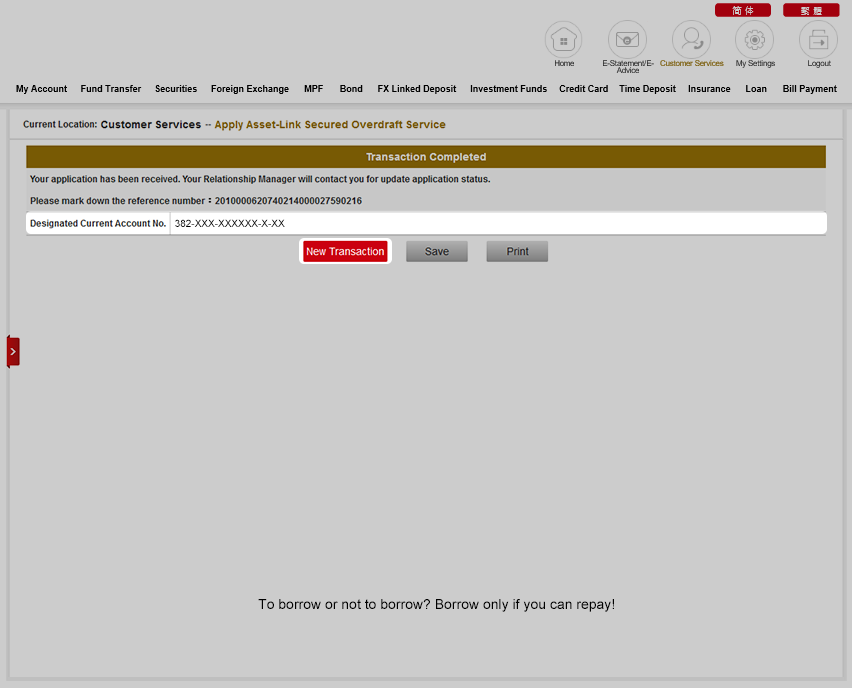Screen dimensions: 852x688
Task: Switch language to Simplified Chinese
Action: coord(742,10)
